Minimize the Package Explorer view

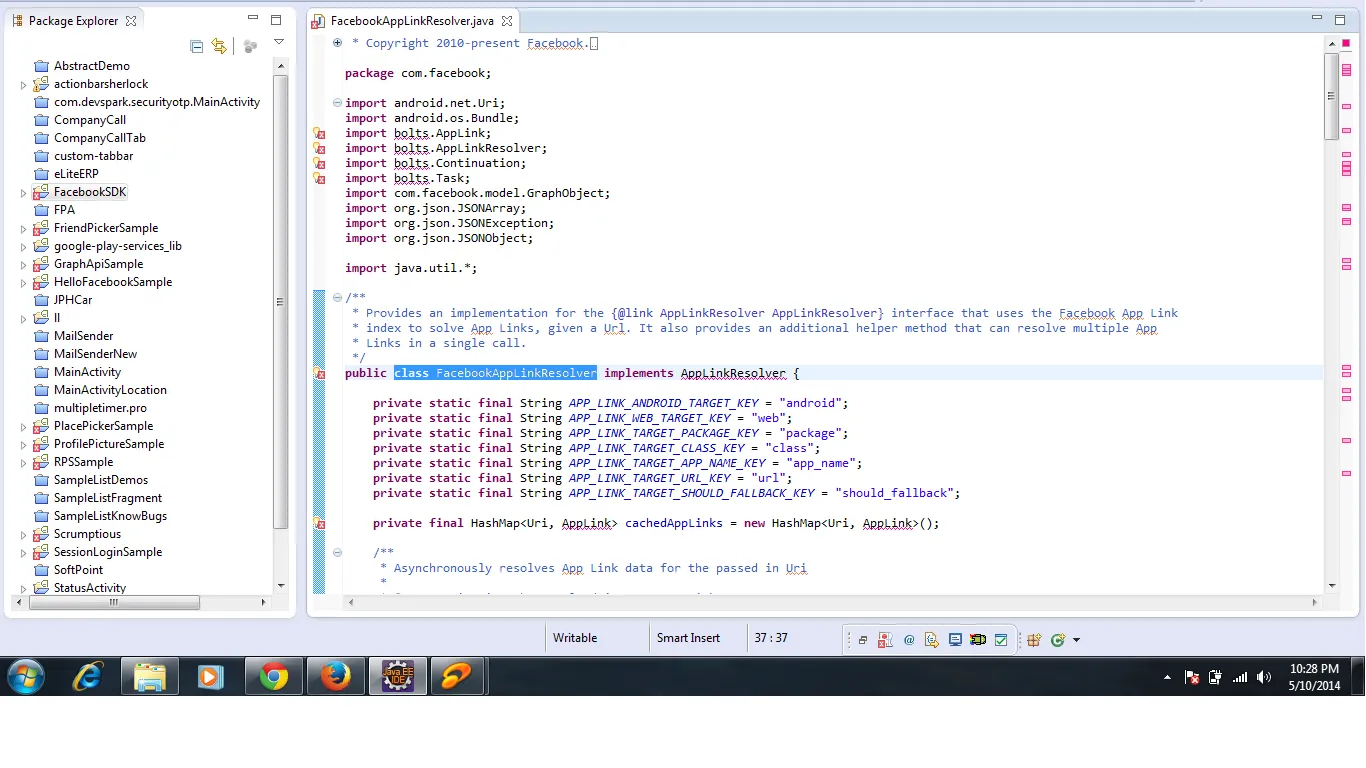pyautogui.click(x=253, y=19)
